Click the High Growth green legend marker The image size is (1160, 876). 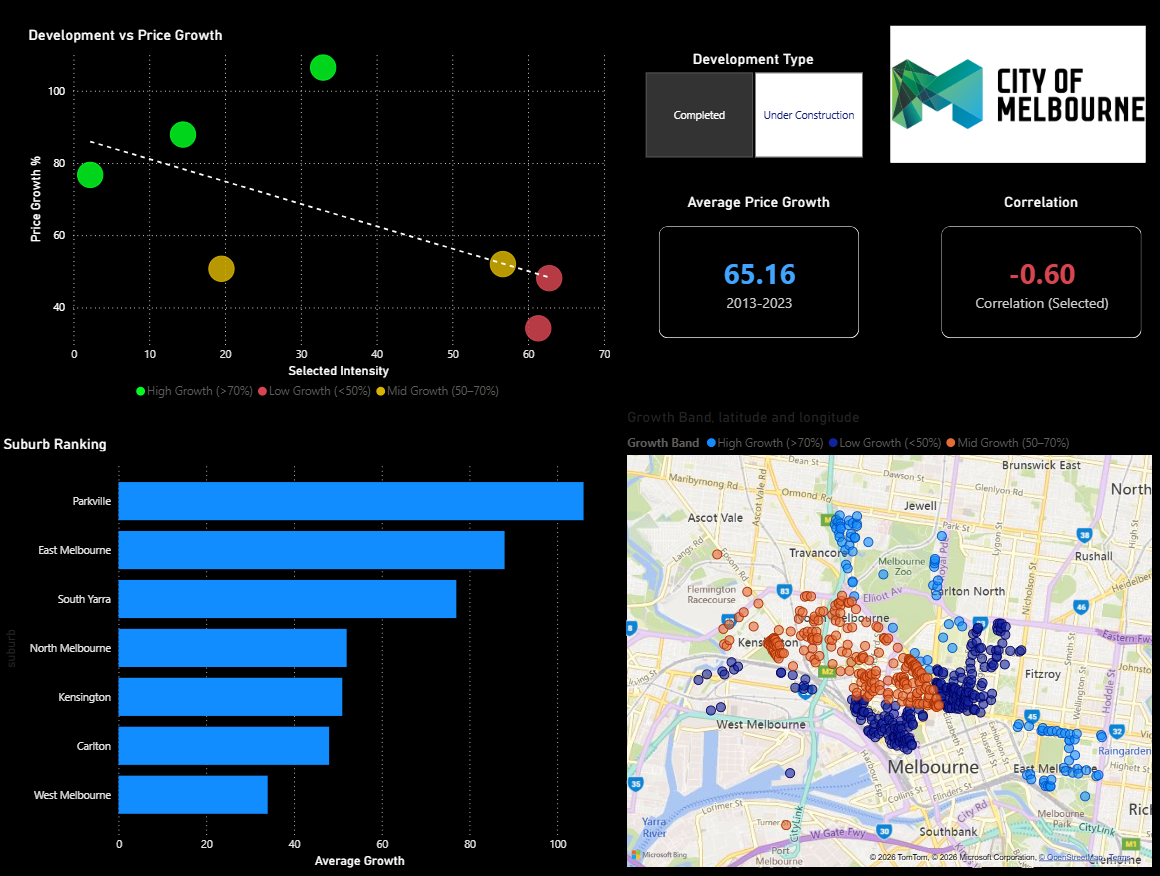tap(141, 391)
